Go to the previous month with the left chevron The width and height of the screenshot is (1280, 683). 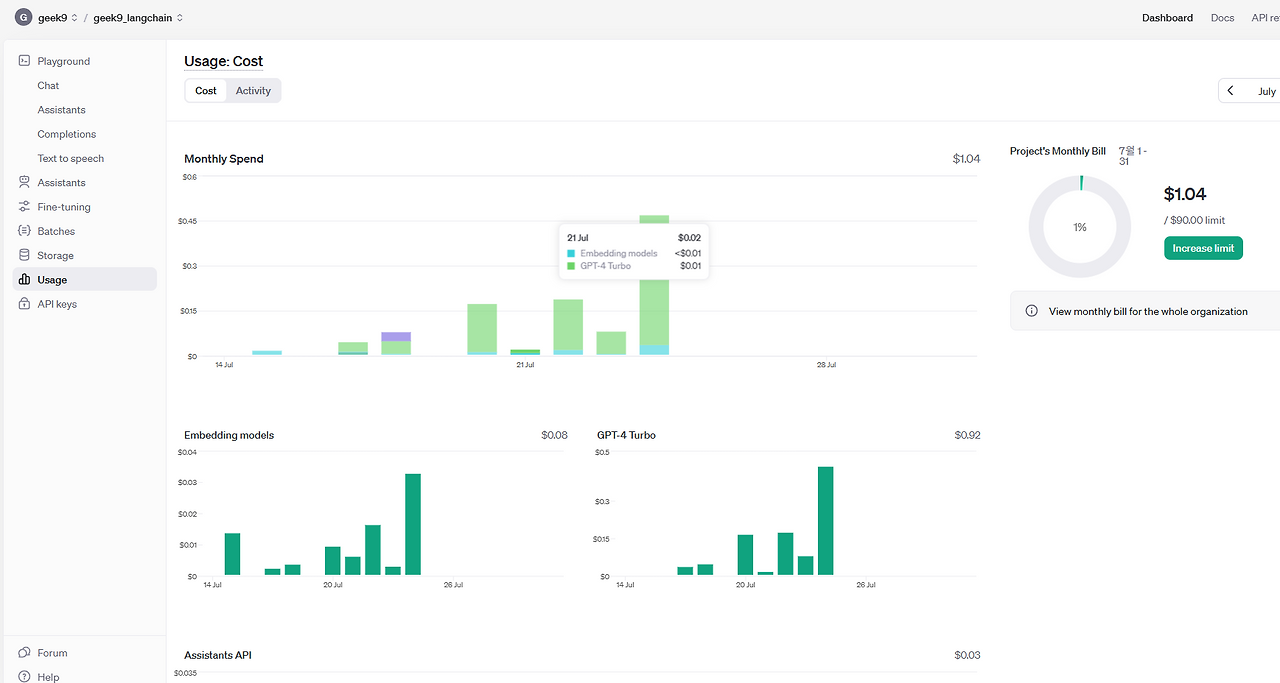click(x=1231, y=91)
